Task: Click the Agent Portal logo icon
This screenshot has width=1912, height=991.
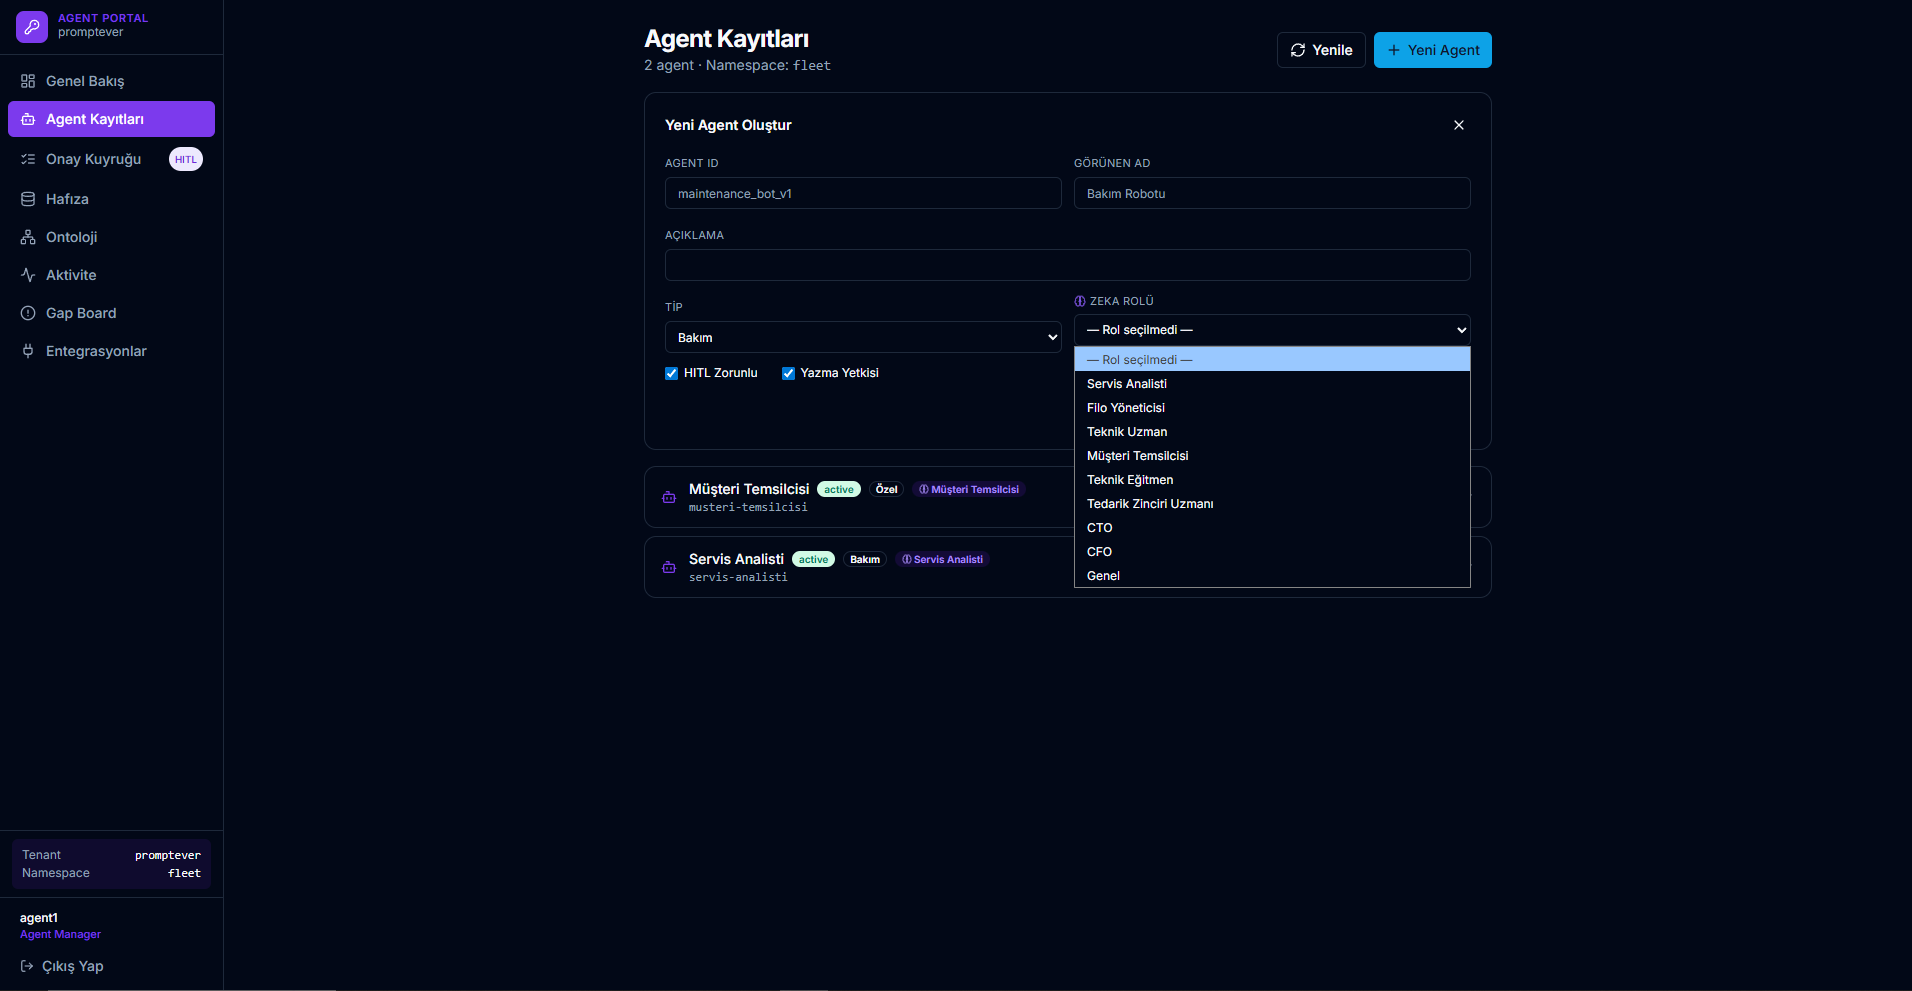Action: click(32, 27)
